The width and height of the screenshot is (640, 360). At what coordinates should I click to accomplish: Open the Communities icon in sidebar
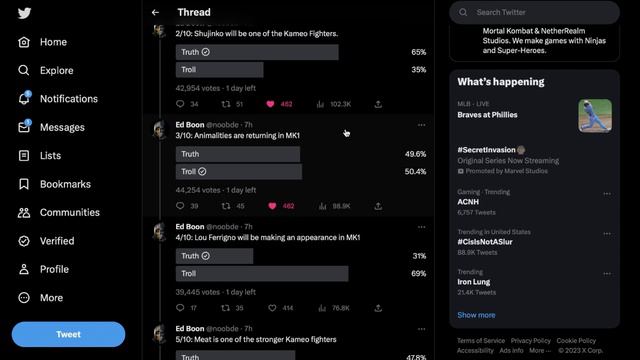click(x=24, y=213)
